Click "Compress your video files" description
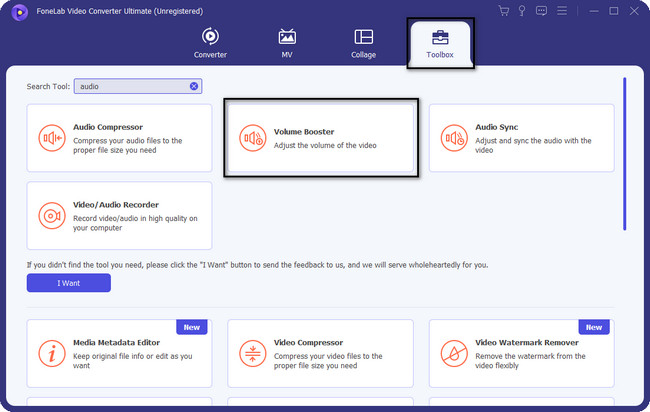The height and width of the screenshot is (412, 650). [328, 361]
